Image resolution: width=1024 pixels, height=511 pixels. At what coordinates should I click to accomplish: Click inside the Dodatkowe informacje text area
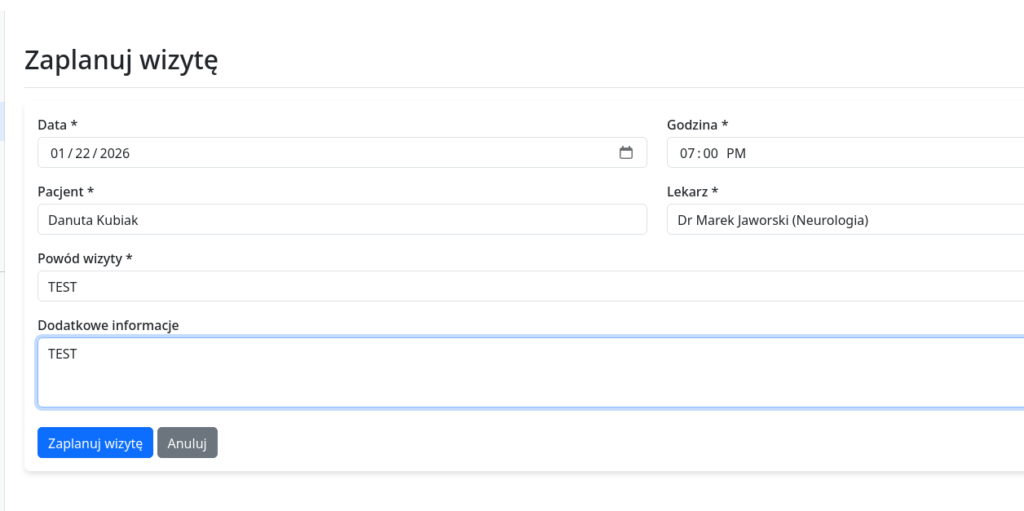[x=530, y=372]
